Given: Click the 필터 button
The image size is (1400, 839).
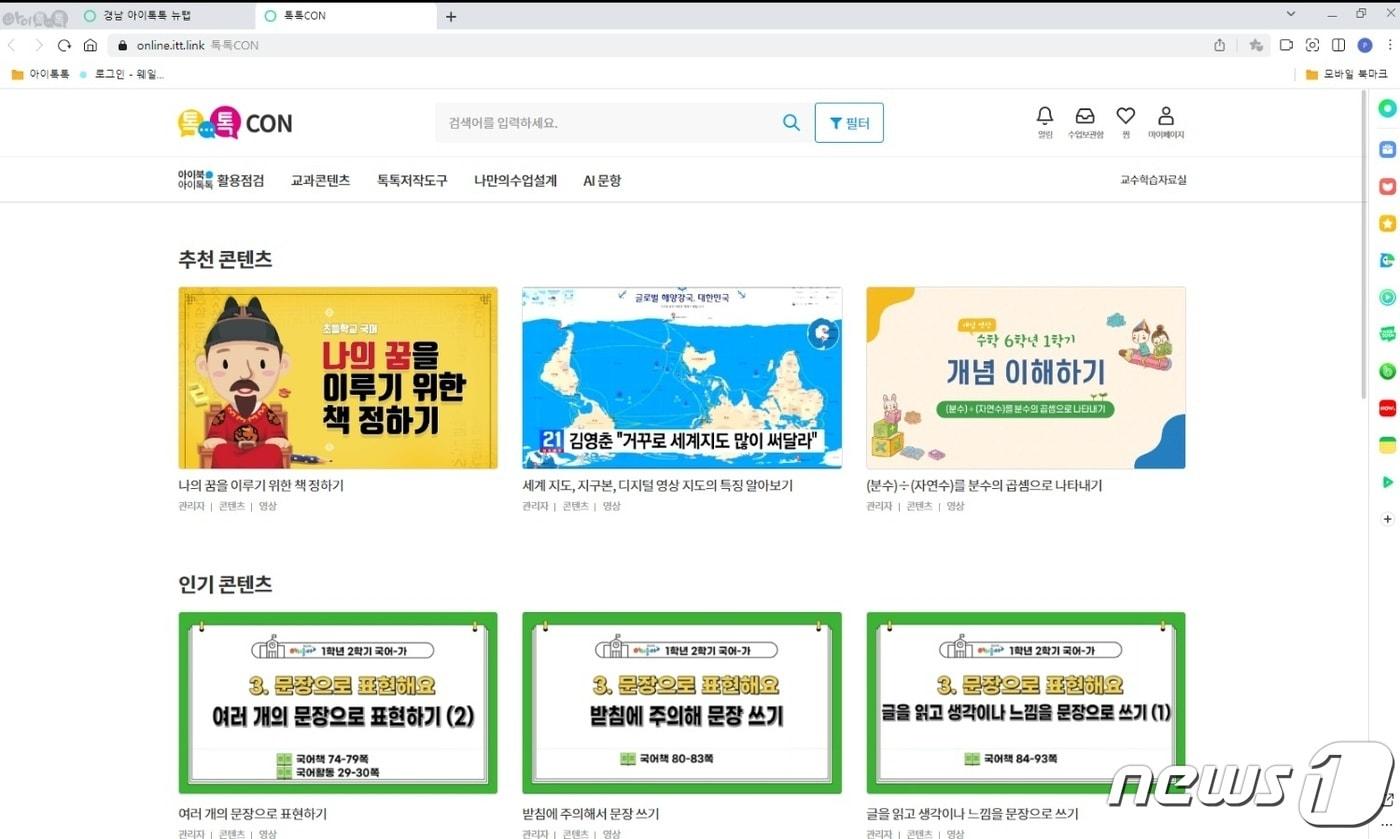Looking at the screenshot, I should tap(849, 122).
